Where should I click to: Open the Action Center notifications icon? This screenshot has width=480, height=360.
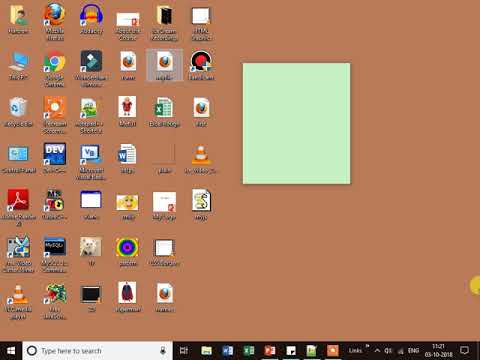coord(465,351)
